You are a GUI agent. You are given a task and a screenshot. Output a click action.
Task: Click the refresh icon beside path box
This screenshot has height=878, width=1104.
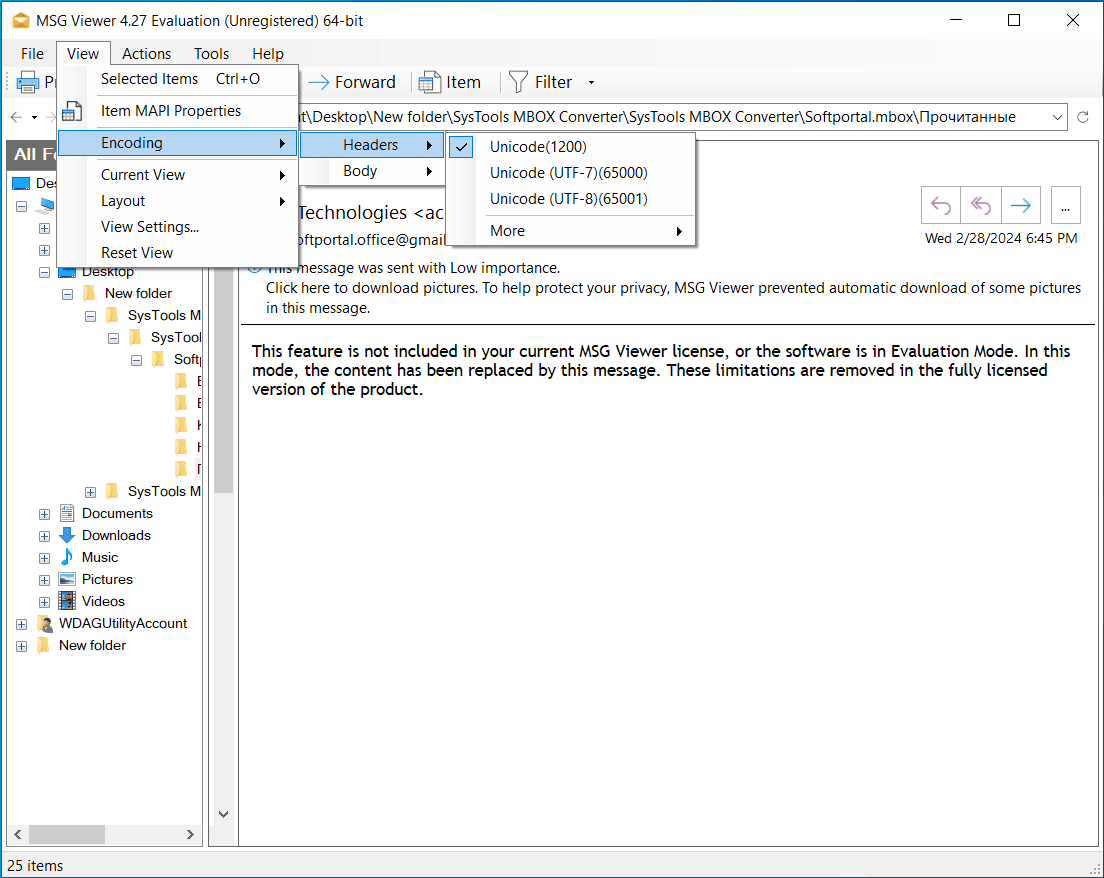click(x=1082, y=117)
